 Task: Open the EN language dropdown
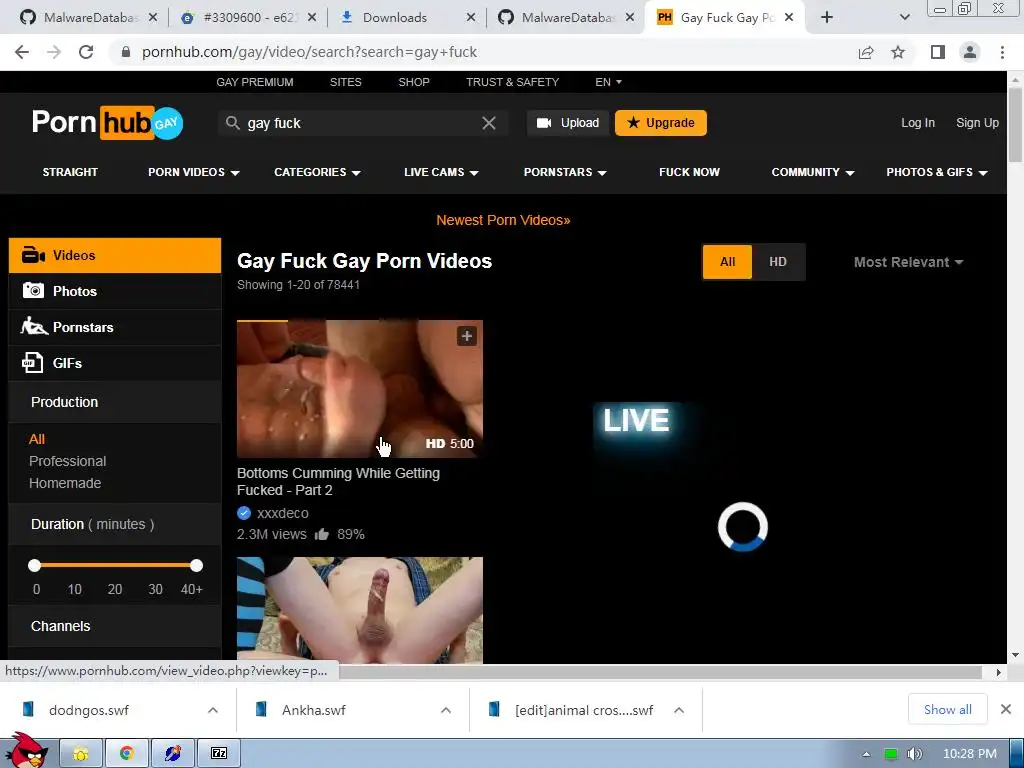coord(608,82)
